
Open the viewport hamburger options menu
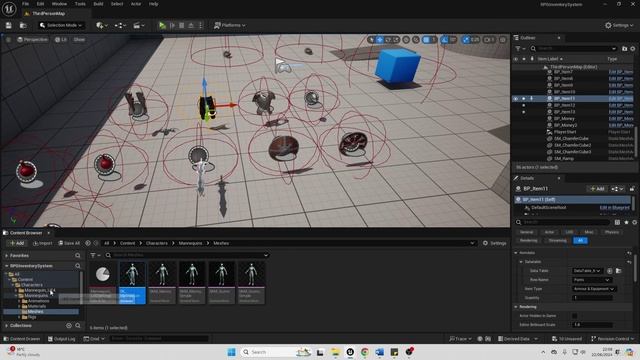coord(8,40)
